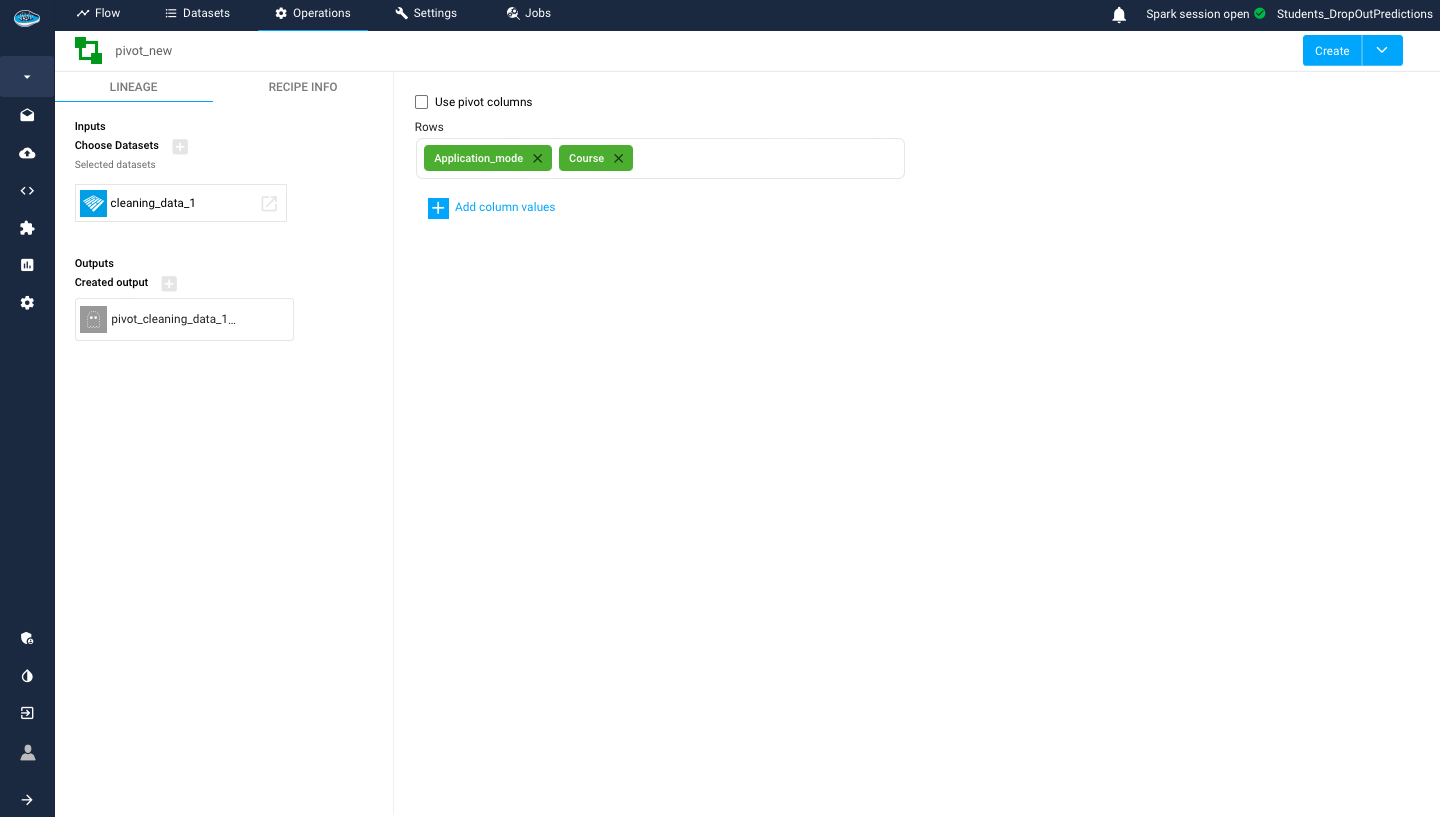Image resolution: width=1440 pixels, height=817 pixels.
Task: Expand the top sidebar dropdown caret
Action: (27, 77)
